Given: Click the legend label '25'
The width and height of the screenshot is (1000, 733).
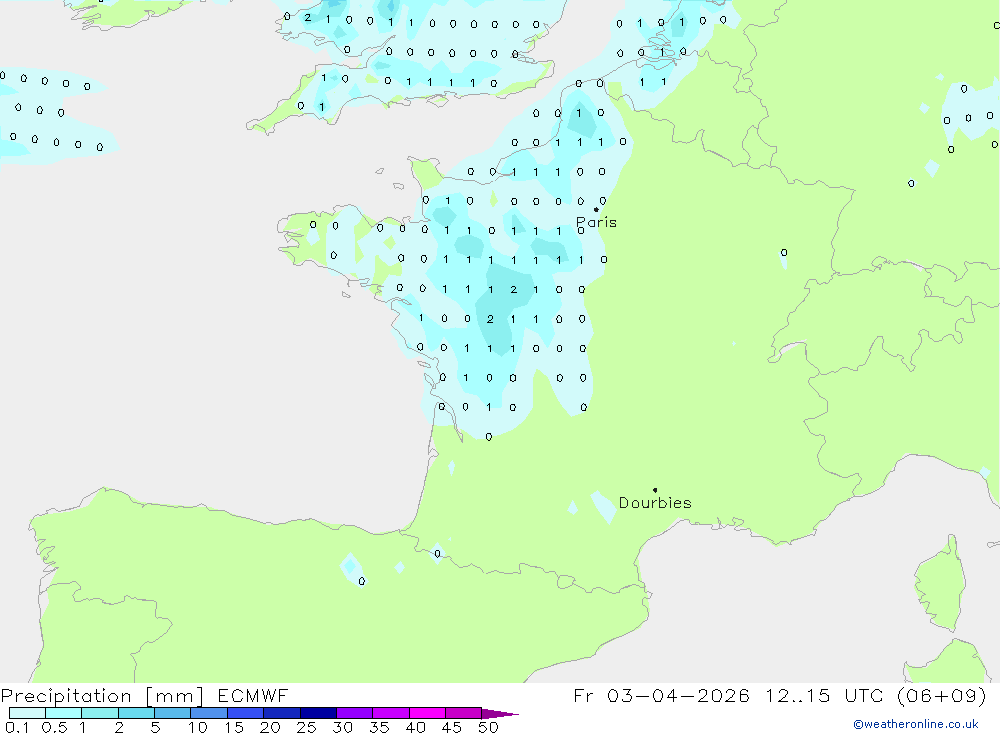Looking at the screenshot, I should click(x=306, y=727).
